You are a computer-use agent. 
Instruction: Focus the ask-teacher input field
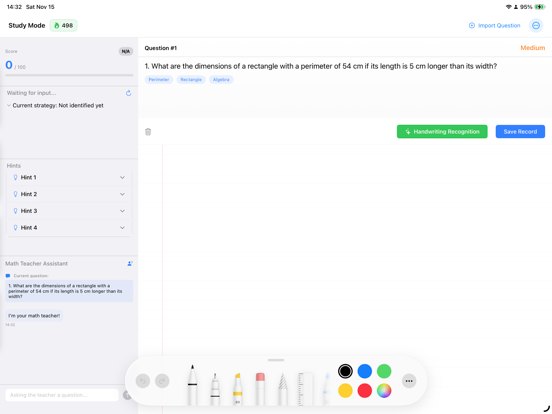tap(62, 395)
